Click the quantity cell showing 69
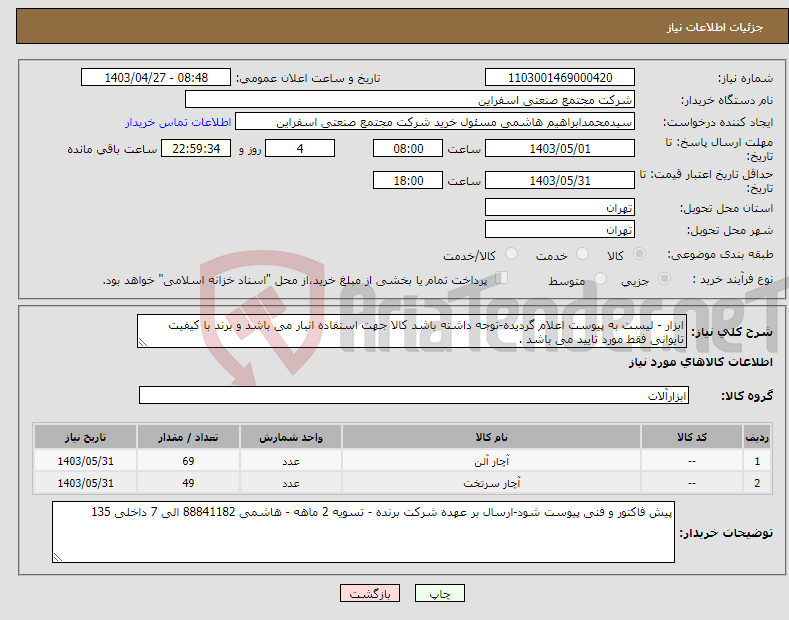Viewport: 789px width, 620px height. coord(188,461)
